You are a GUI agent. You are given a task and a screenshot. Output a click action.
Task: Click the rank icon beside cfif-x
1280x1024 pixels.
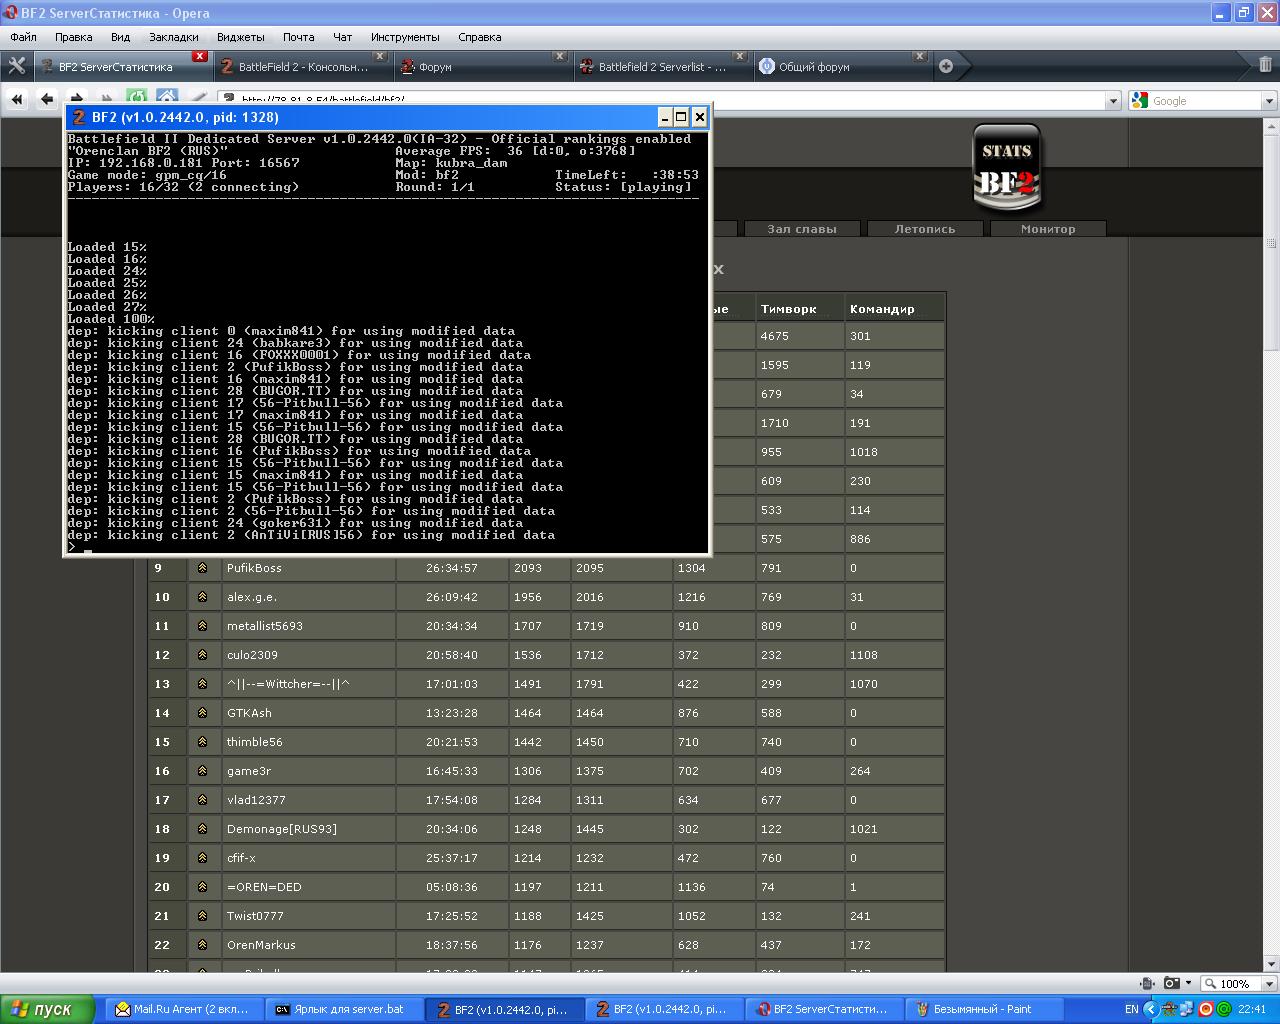[202, 857]
